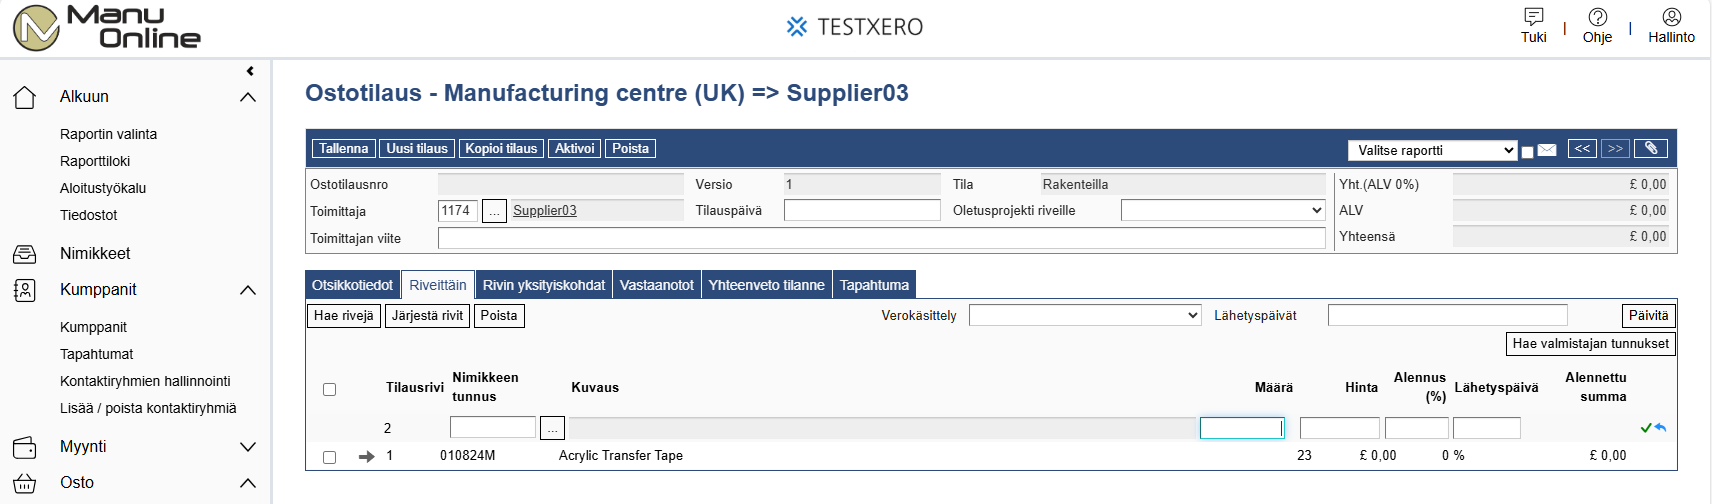Open the Supplier03 link
The width and height of the screenshot is (1712, 504).
(x=545, y=211)
